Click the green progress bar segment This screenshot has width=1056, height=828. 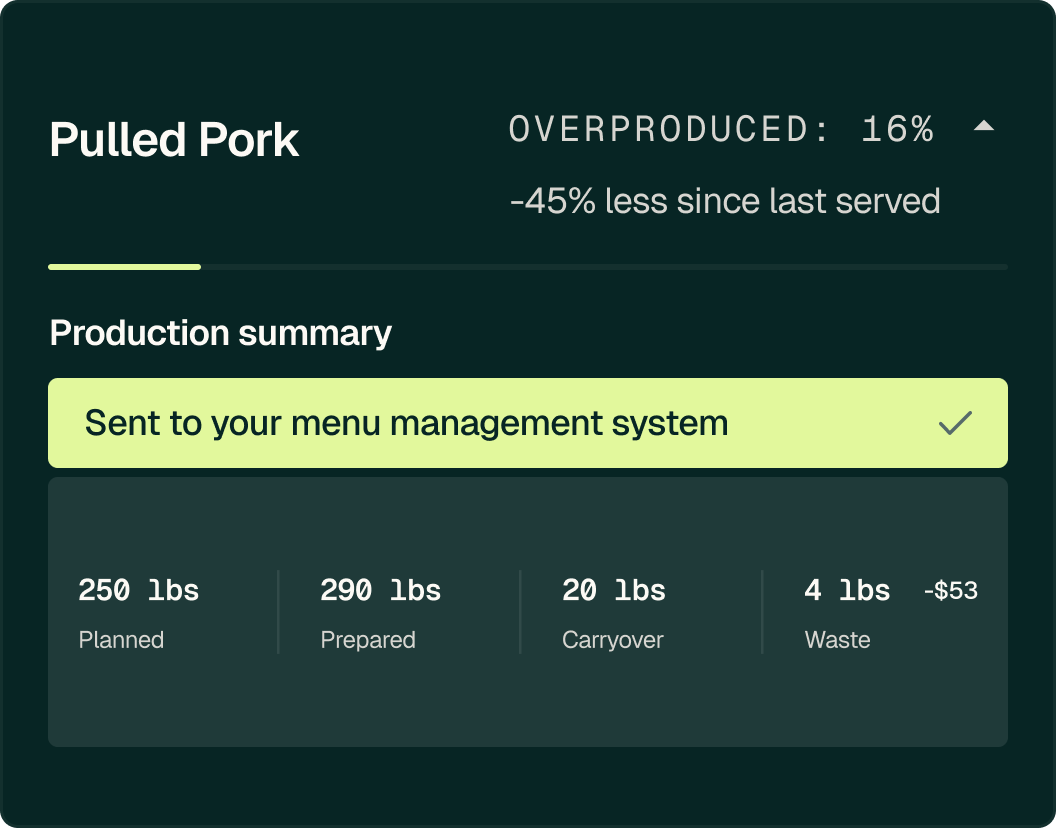124,267
